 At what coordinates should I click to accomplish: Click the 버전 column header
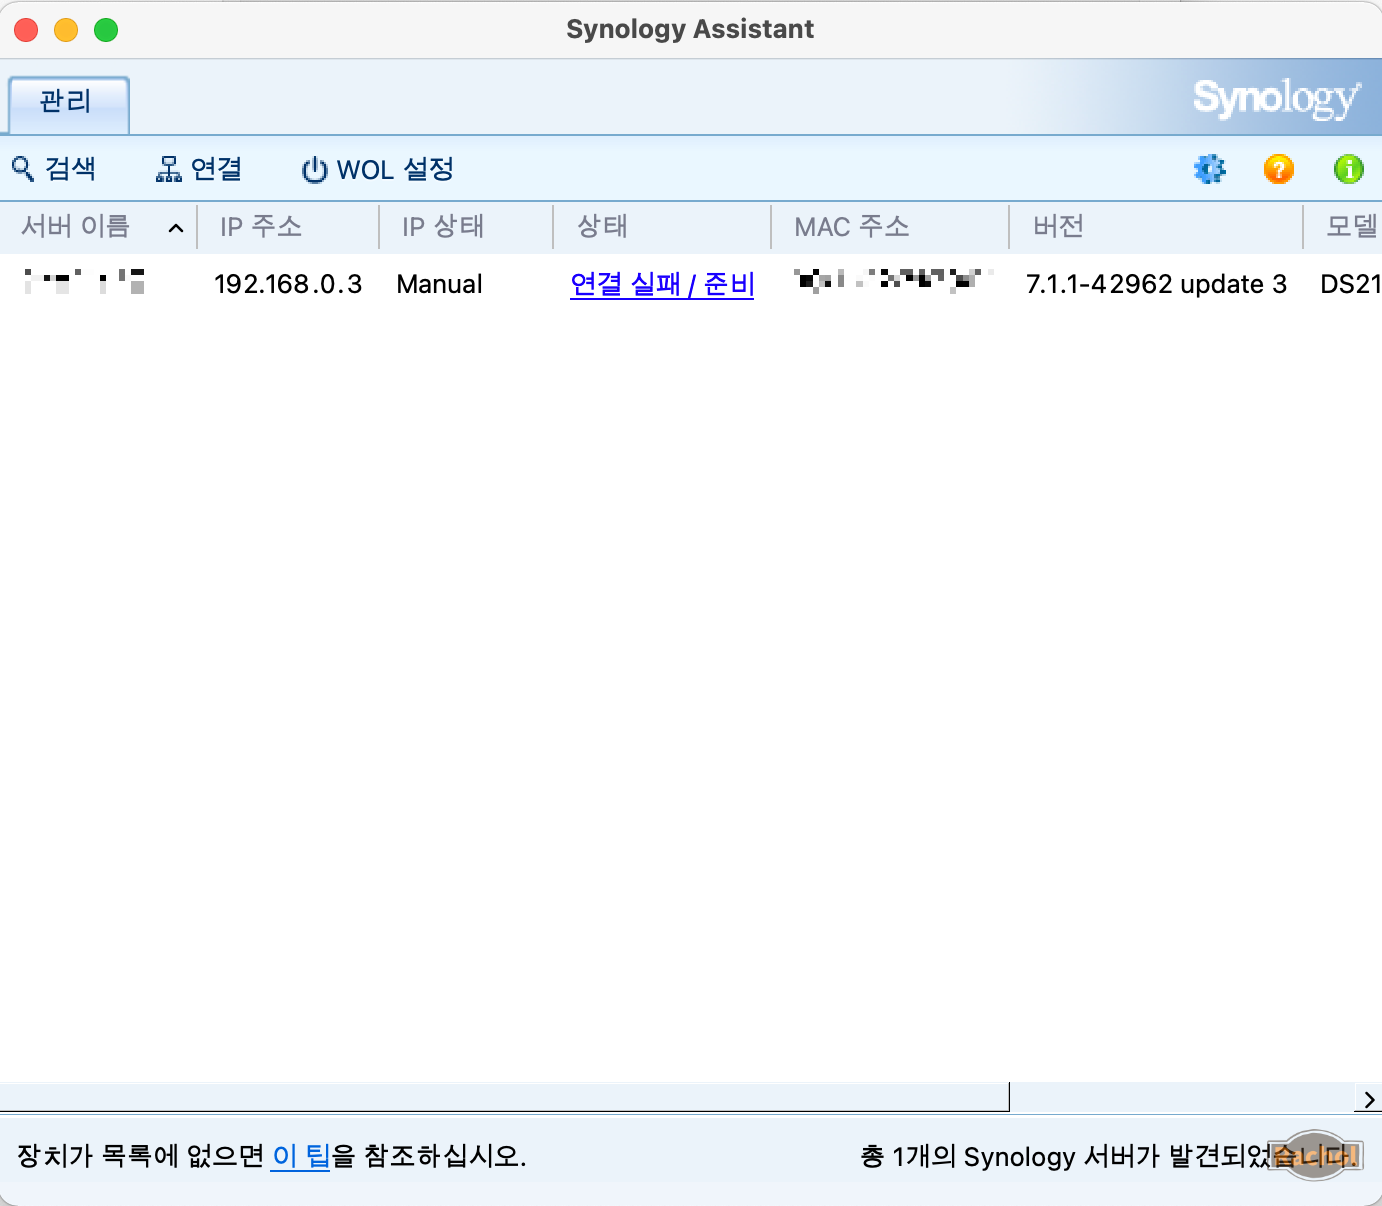1156,227
